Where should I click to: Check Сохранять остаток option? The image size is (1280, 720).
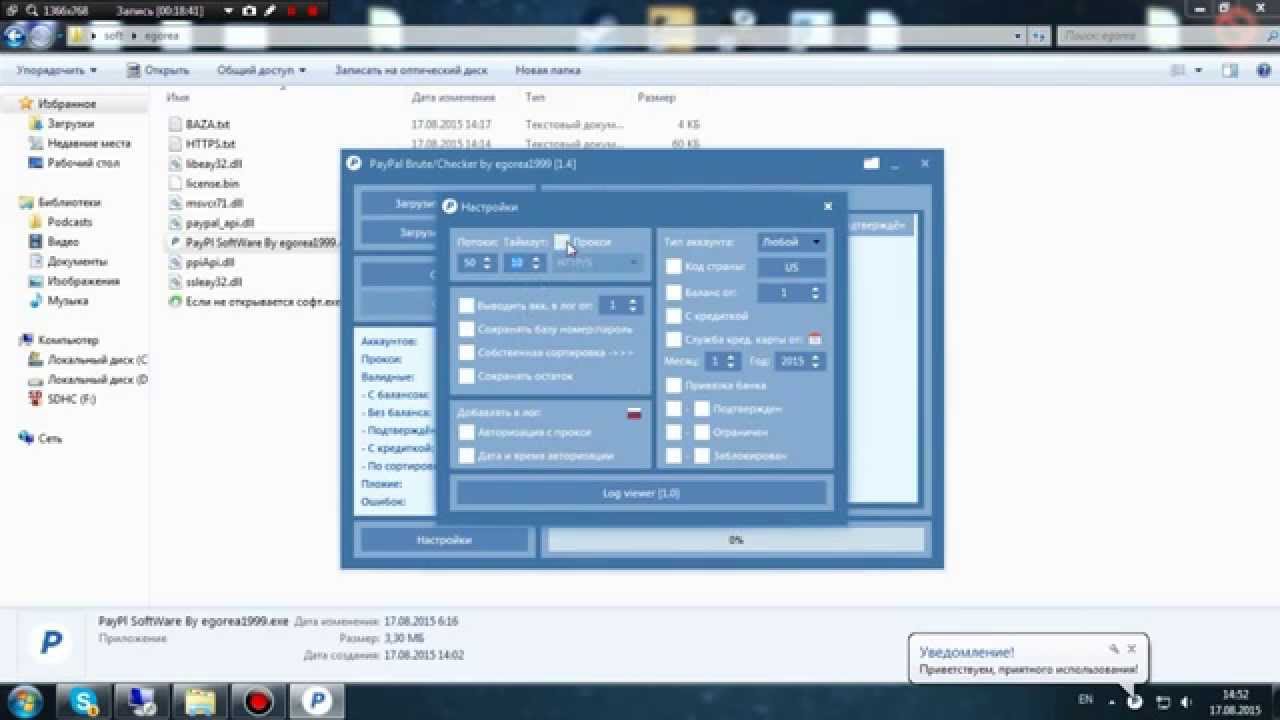pyautogui.click(x=466, y=376)
